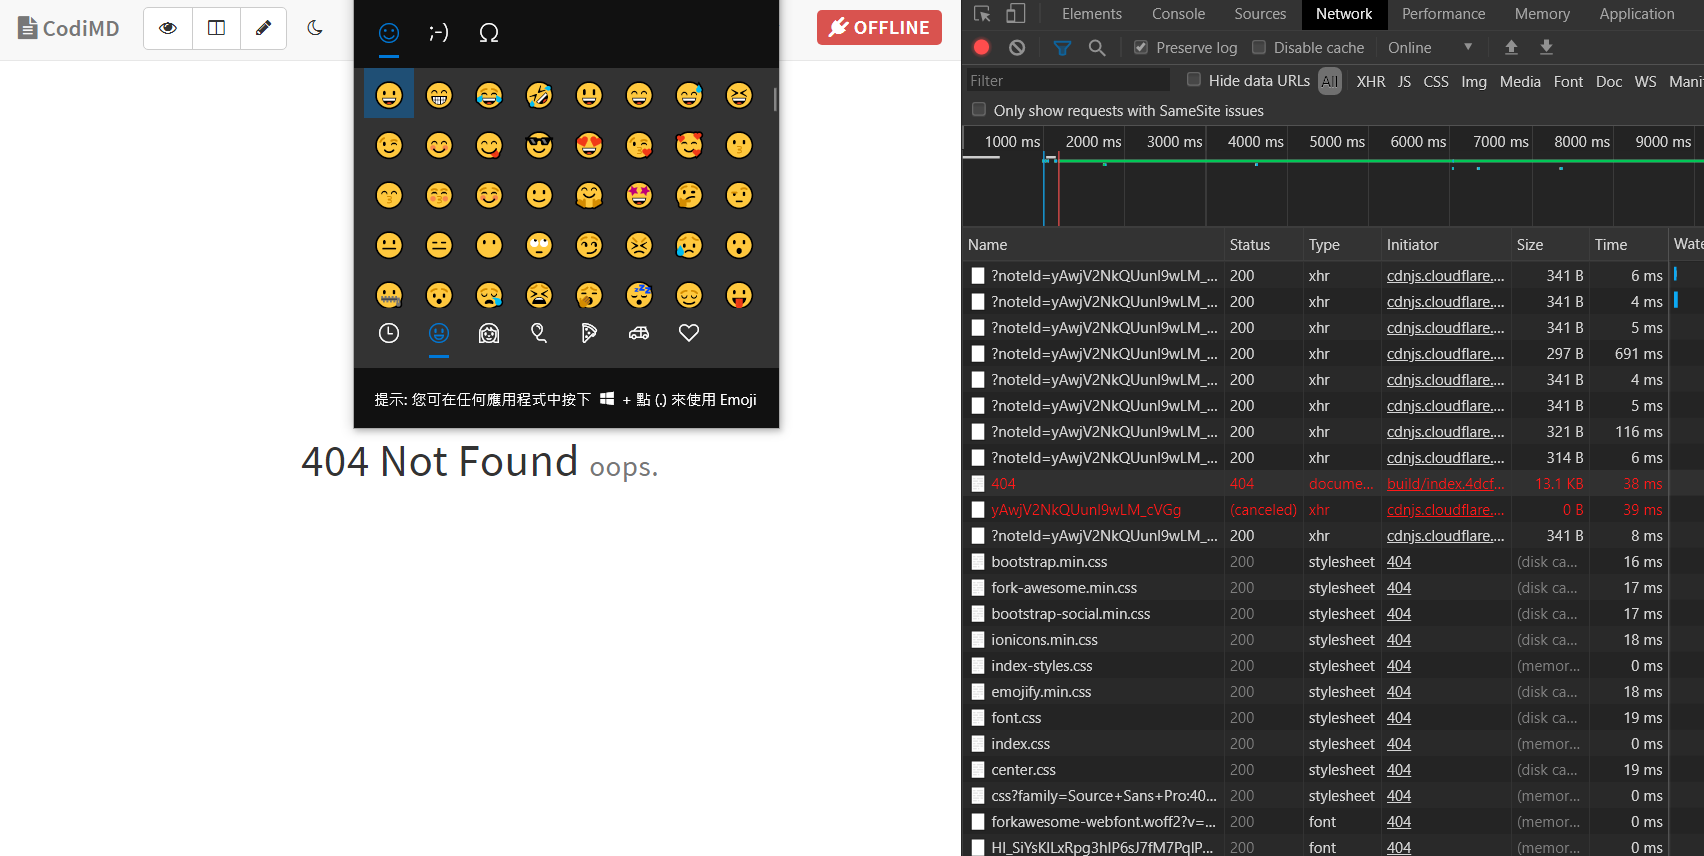Open the Memory tab in DevTools
This screenshot has height=856, width=1704.
[1542, 14]
